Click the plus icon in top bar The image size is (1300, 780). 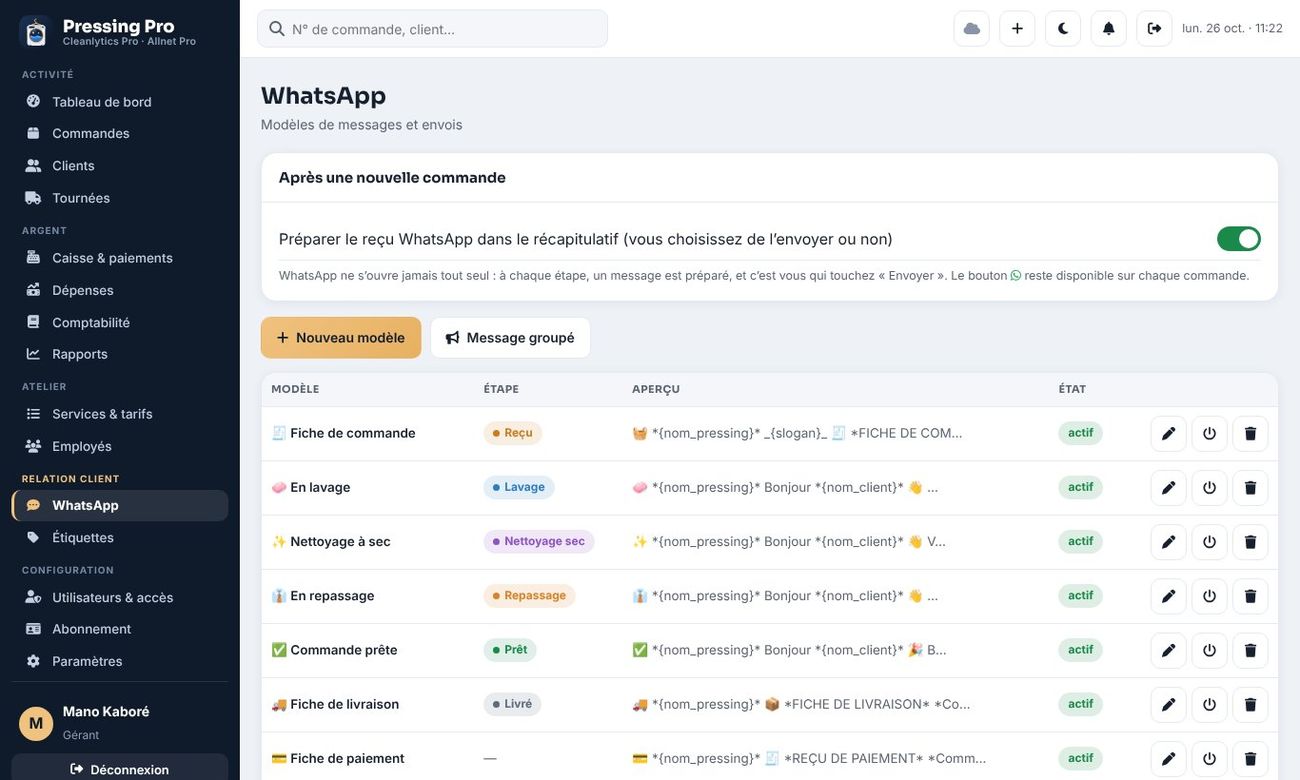1017,28
